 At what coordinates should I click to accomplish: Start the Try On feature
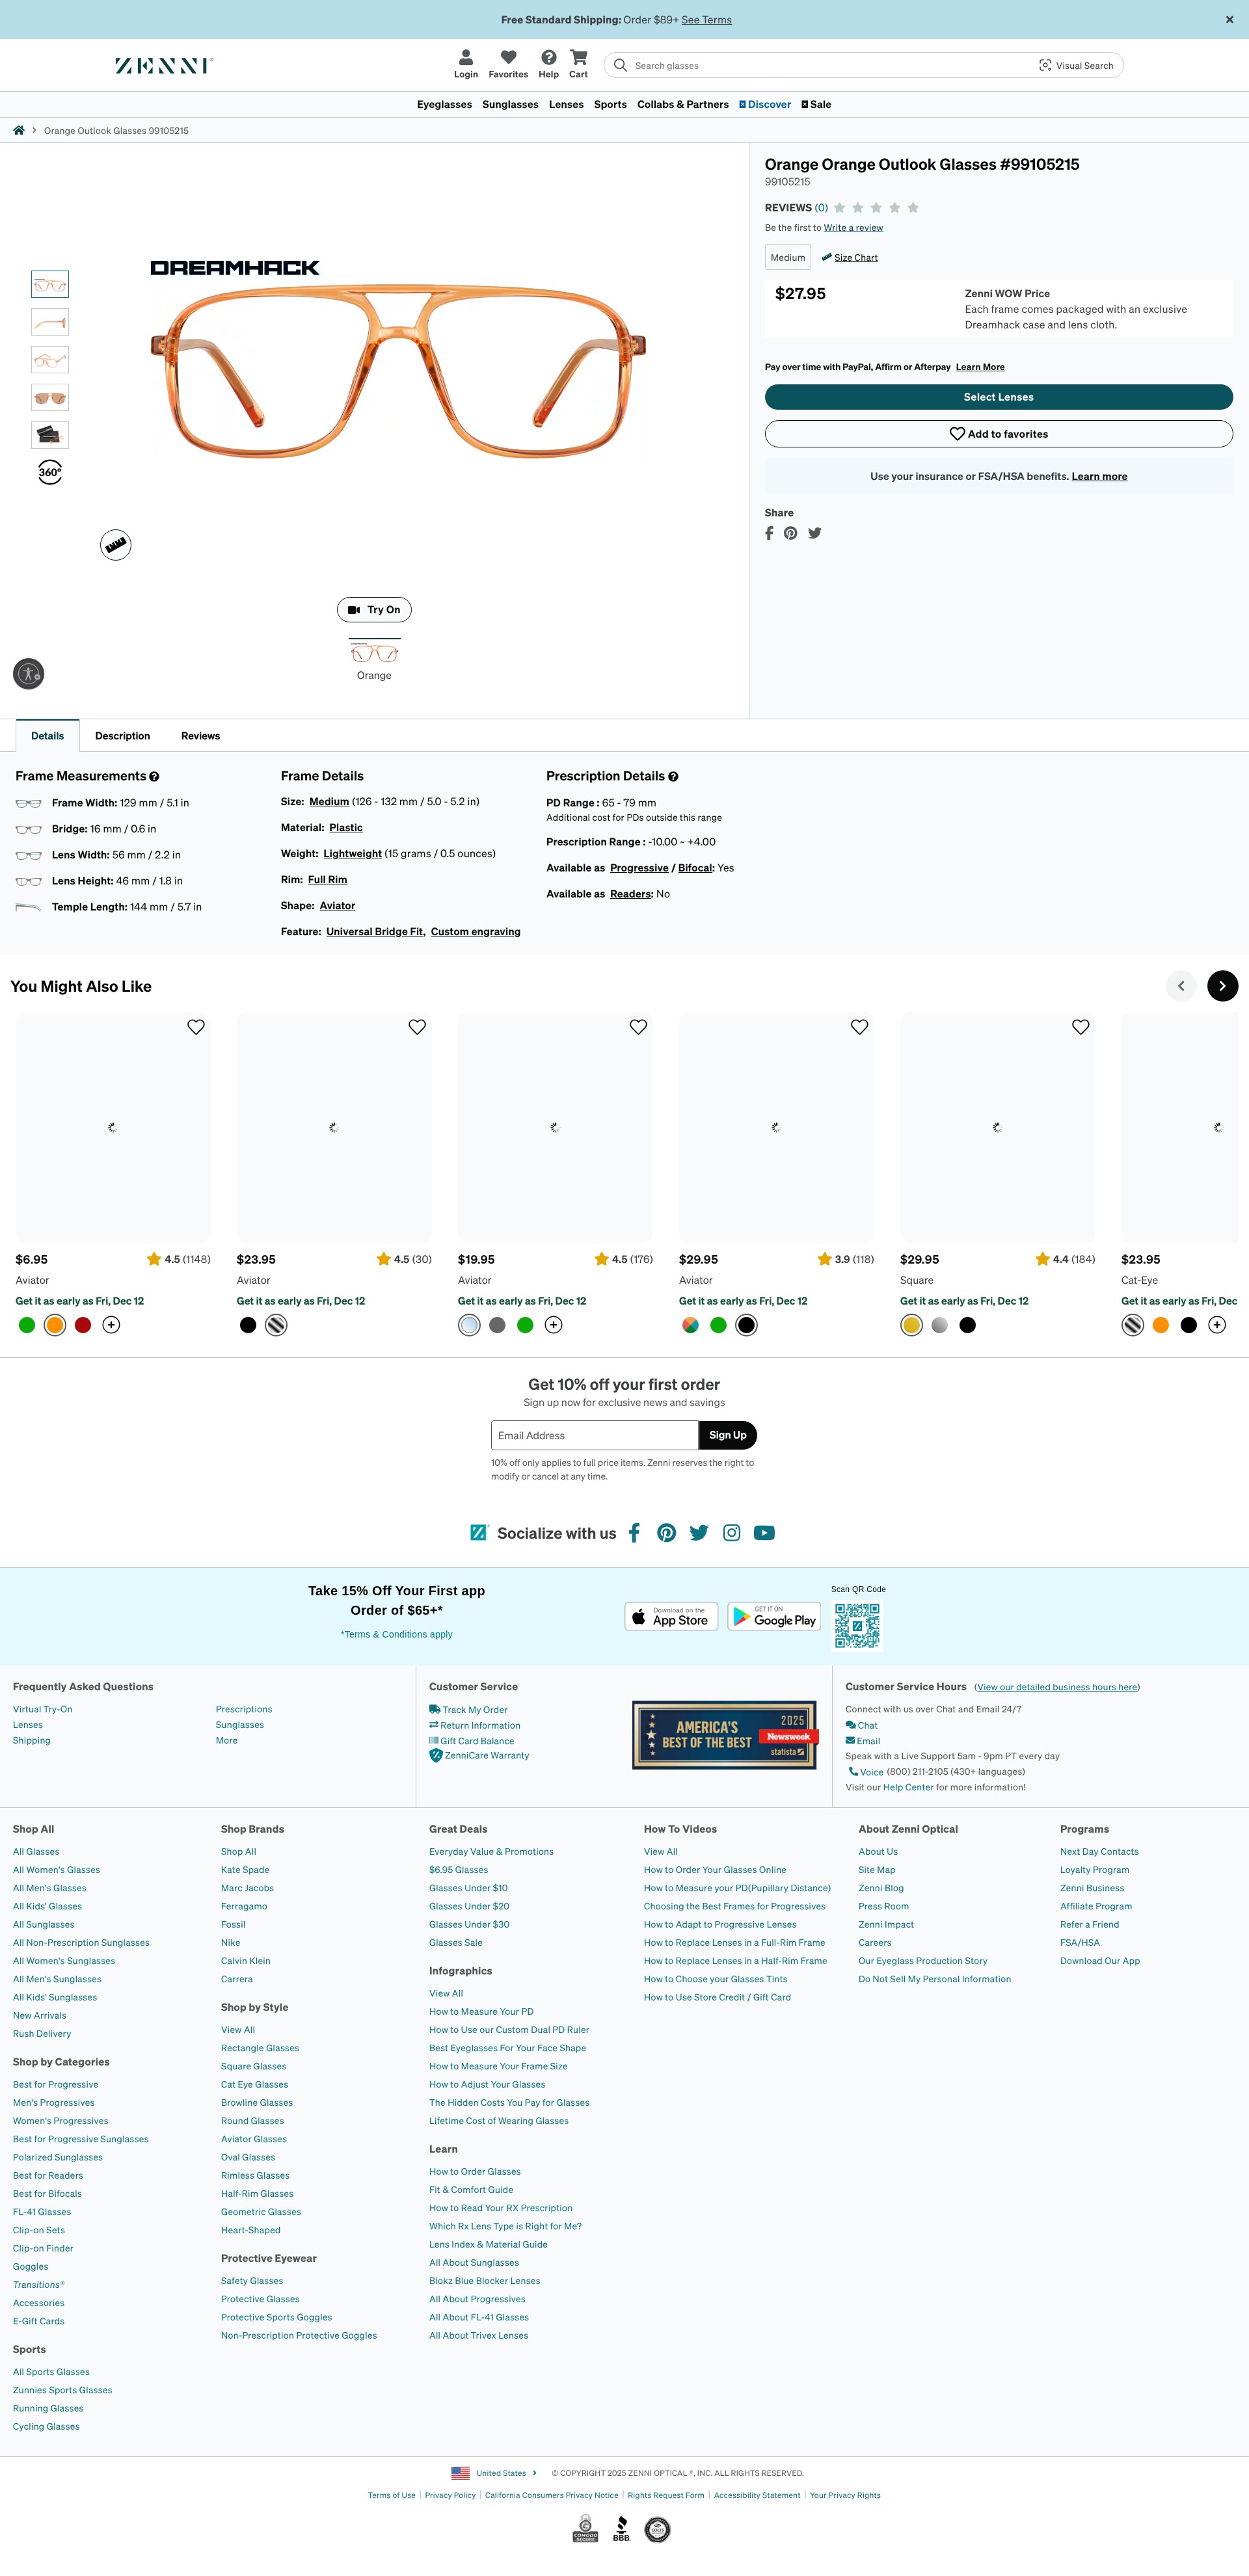(374, 610)
